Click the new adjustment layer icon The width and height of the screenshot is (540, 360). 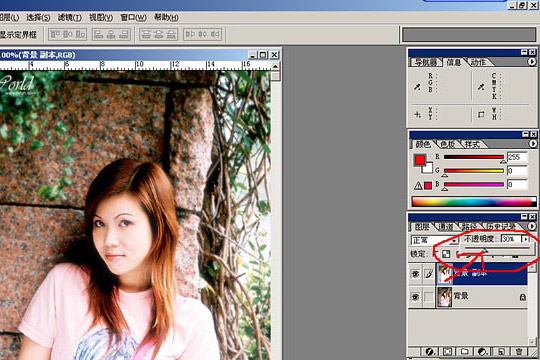tap(483, 351)
